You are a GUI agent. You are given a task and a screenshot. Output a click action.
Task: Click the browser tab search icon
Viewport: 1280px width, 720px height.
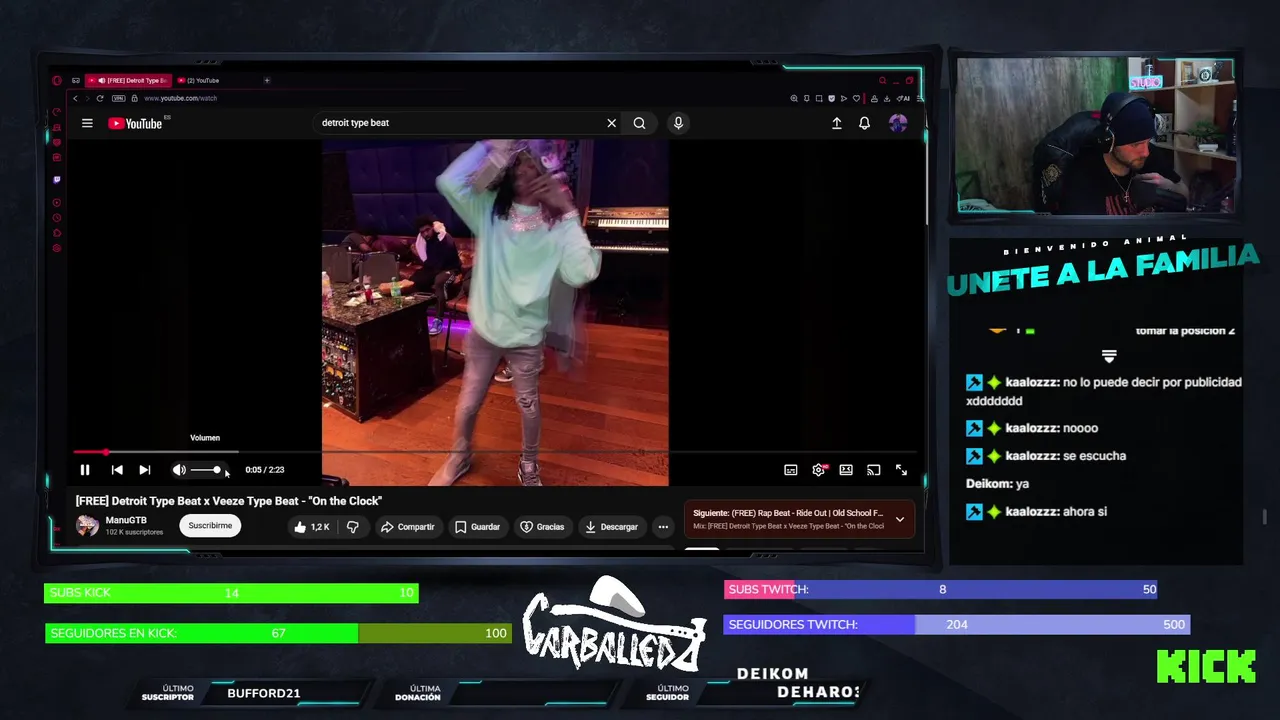tap(882, 80)
